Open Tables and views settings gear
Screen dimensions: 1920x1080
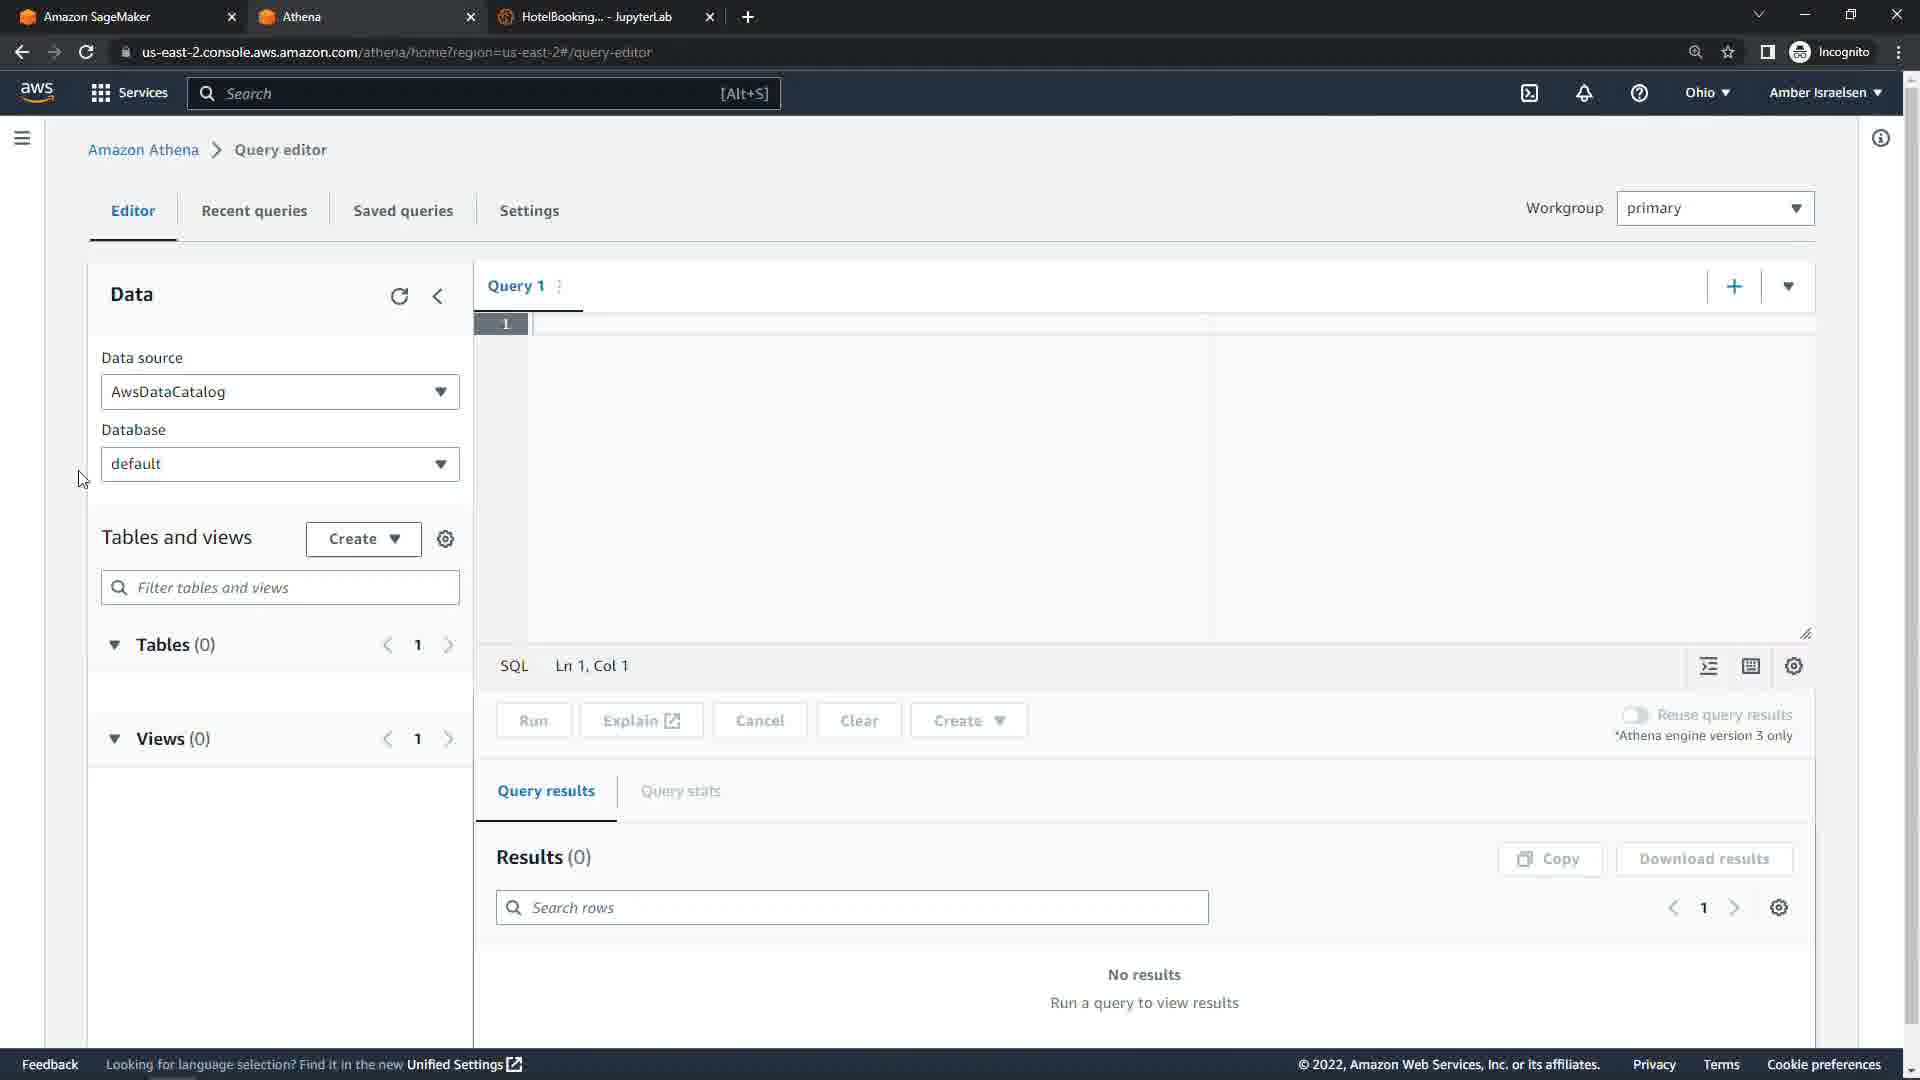pyautogui.click(x=446, y=539)
